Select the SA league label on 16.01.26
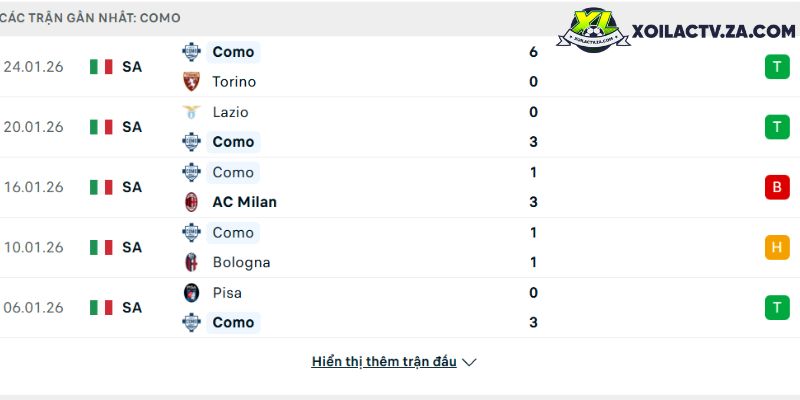Screen dimensions: 800x400 point(132,187)
